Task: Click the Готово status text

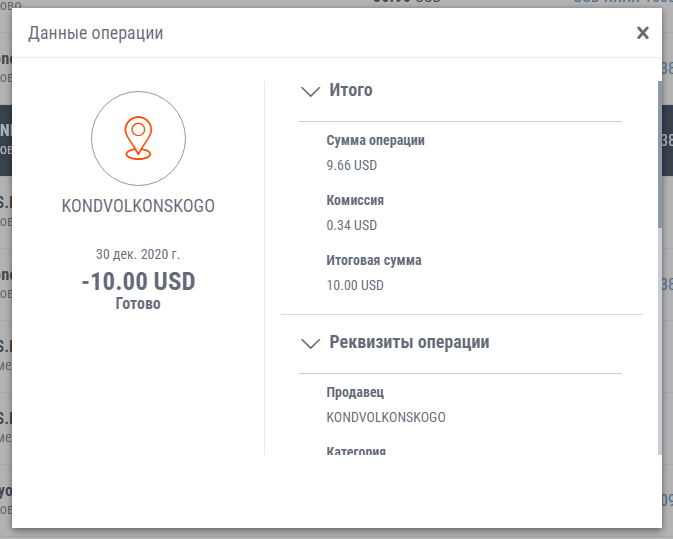Action: [138, 304]
